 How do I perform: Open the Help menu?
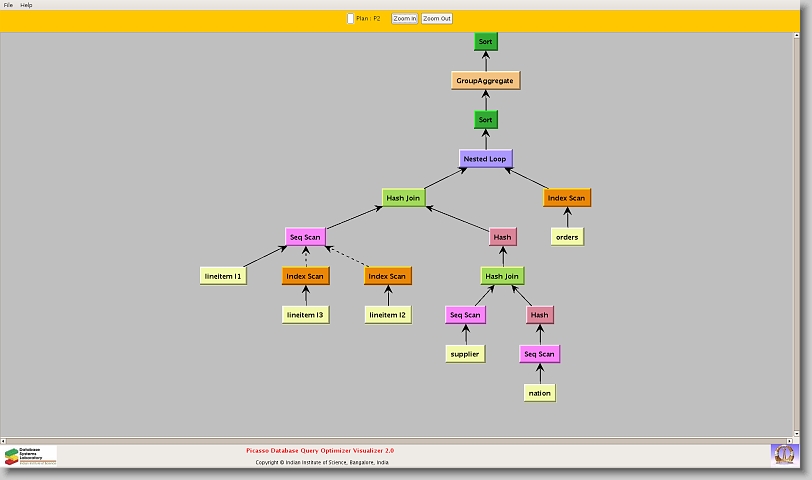(27, 5)
